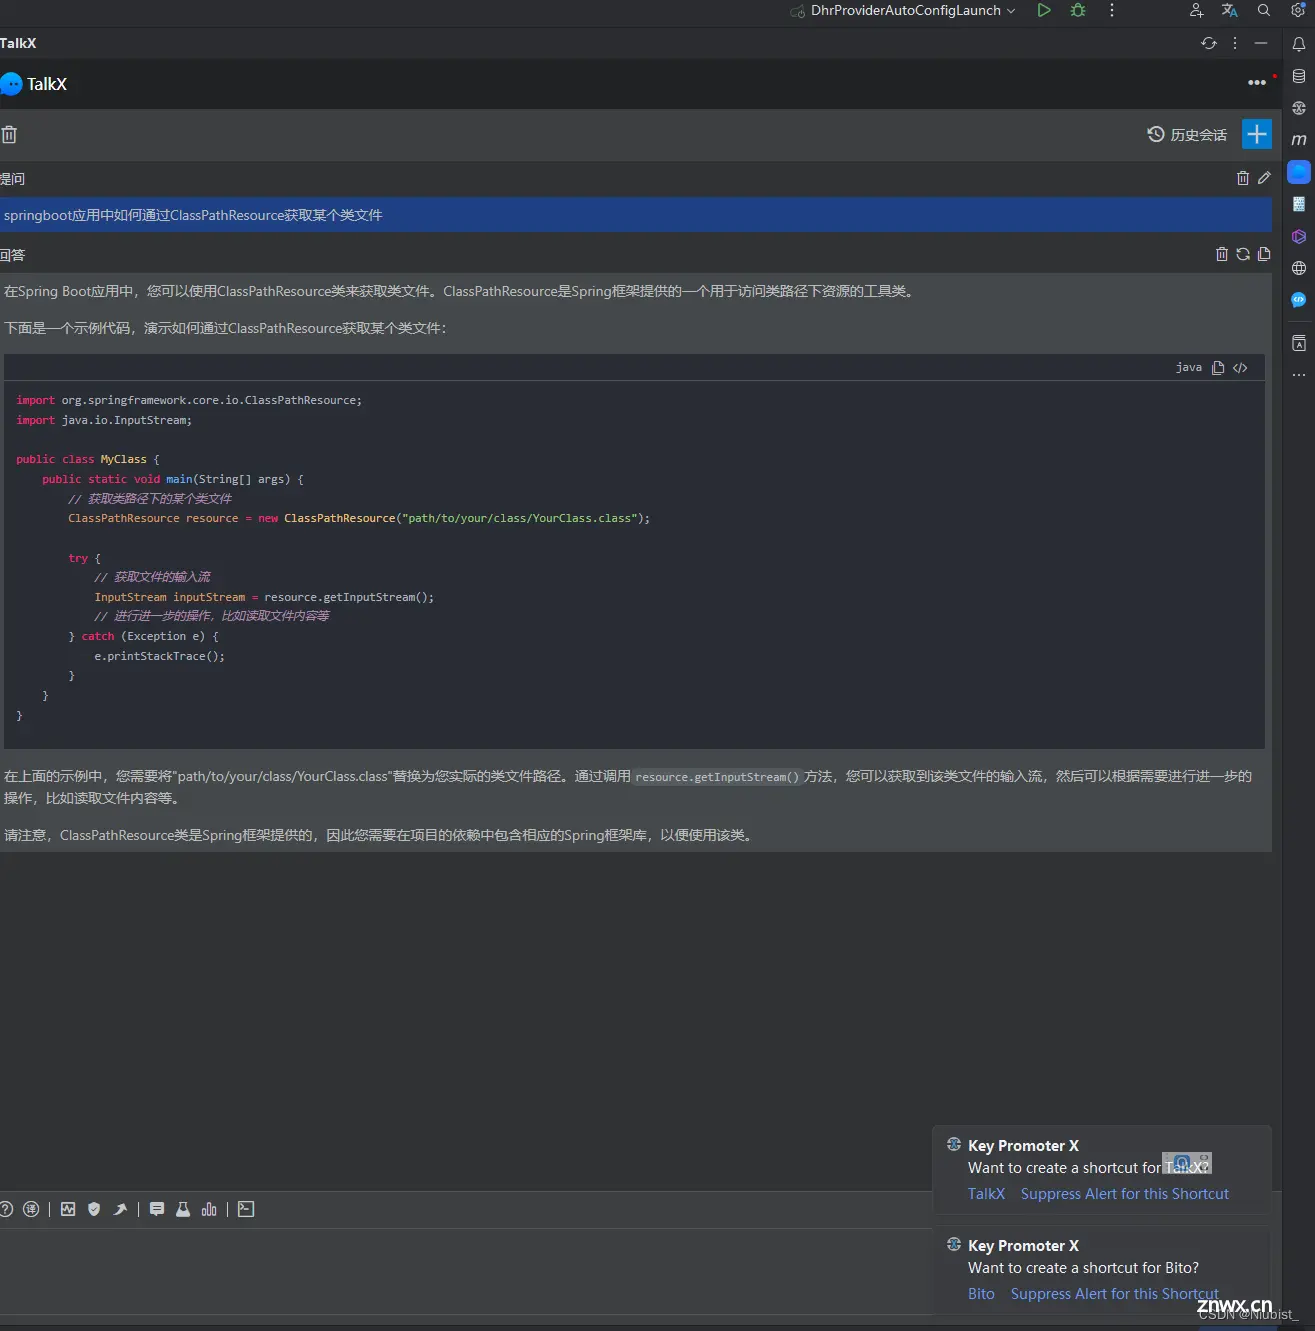Open notifications bell in right sidebar
Screen dimensions: 1315x1331
coord(1299,44)
